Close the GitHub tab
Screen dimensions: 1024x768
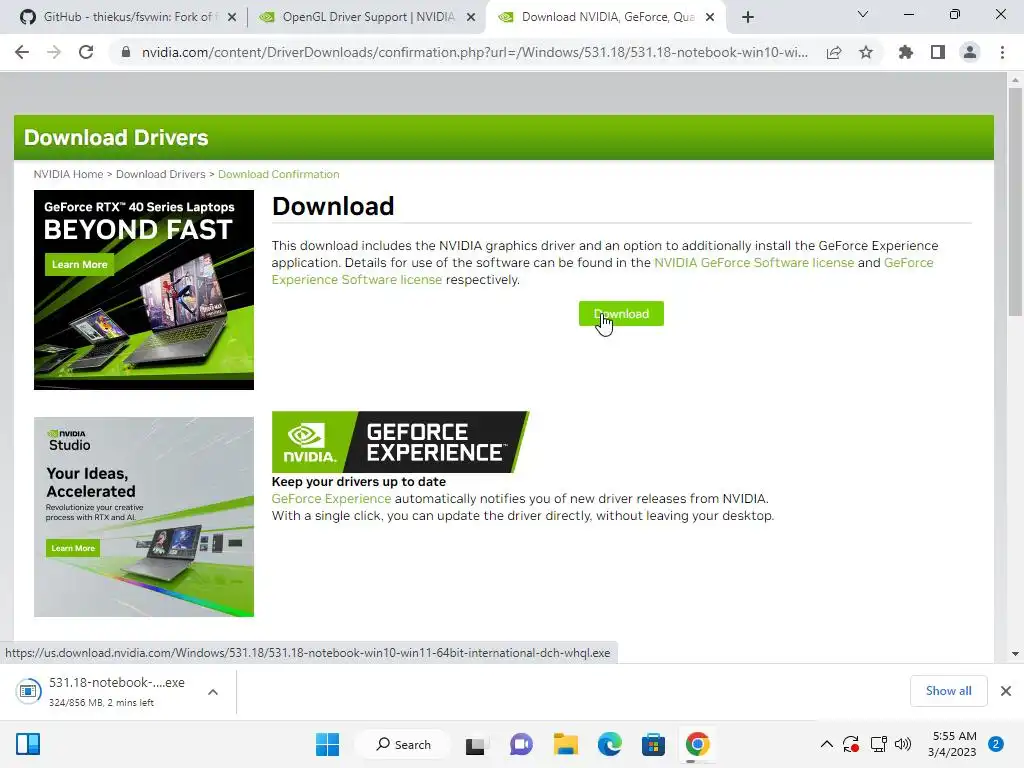232,18
